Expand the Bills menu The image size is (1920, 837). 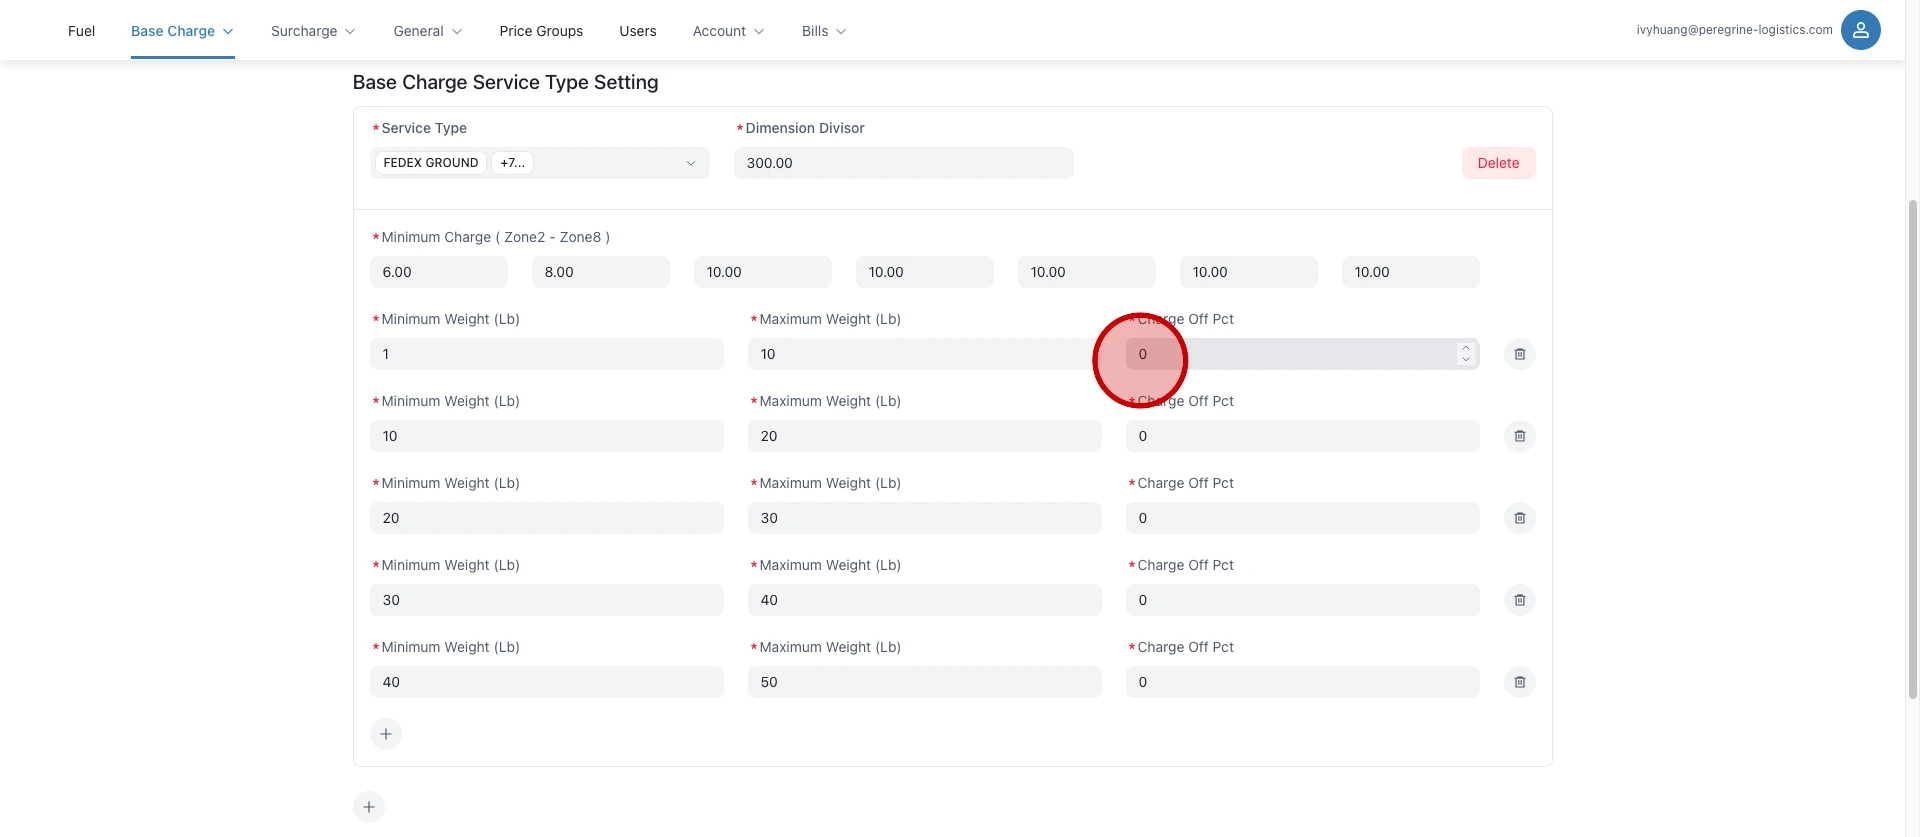point(824,31)
